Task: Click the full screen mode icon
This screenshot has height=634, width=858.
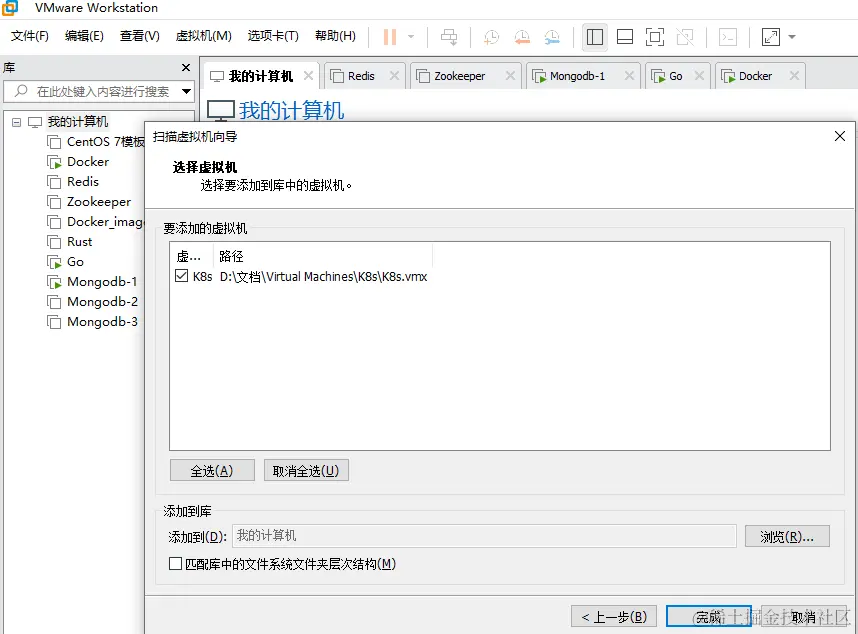Action: (x=655, y=37)
